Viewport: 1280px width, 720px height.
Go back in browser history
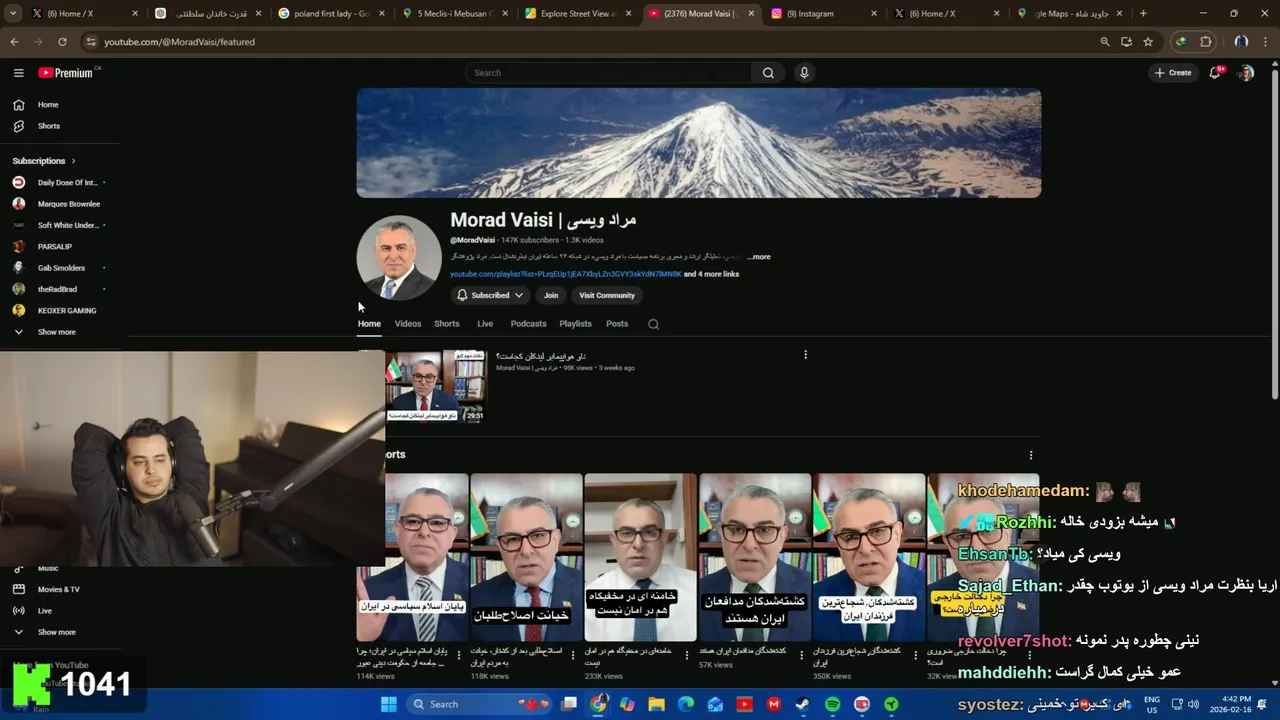click(14, 42)
